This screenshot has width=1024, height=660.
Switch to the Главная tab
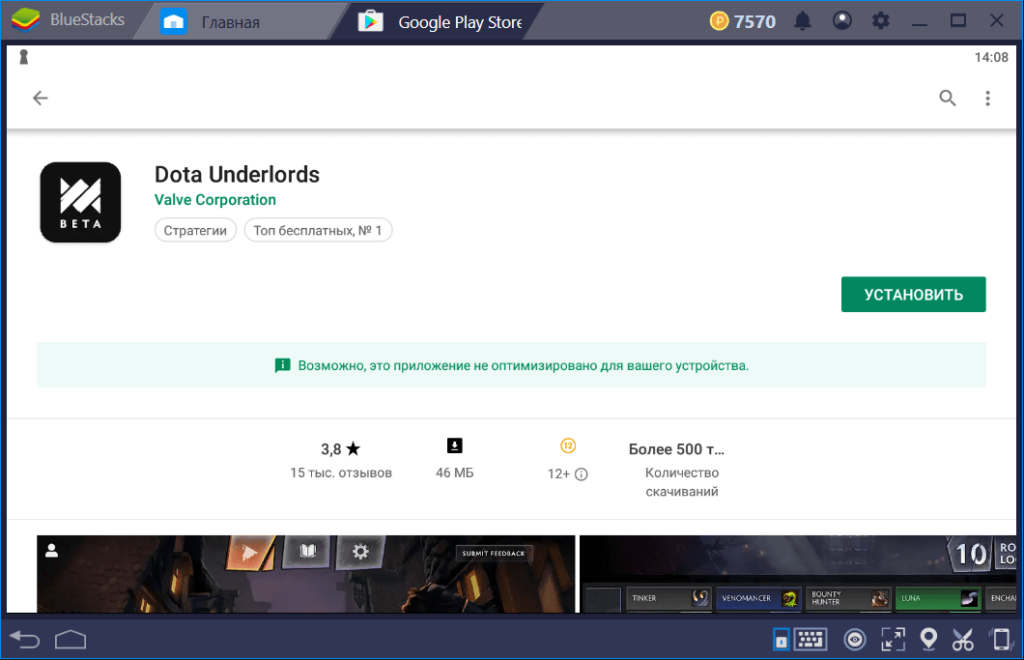230,21
